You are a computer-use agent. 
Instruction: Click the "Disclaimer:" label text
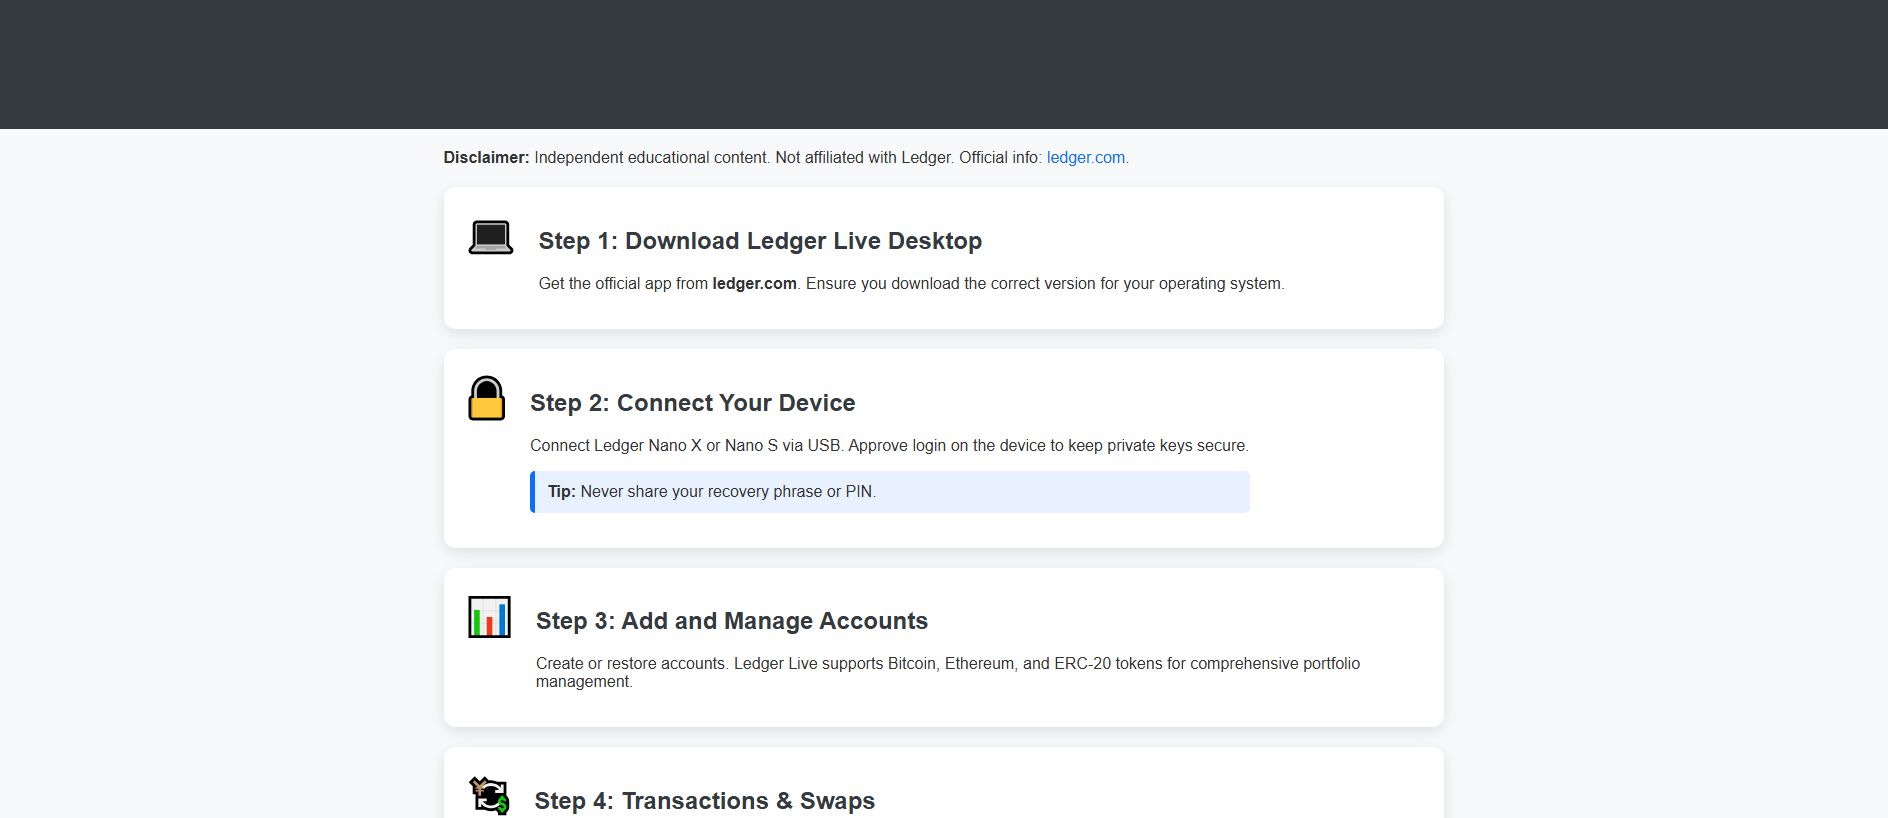click(x=486, y=158)
